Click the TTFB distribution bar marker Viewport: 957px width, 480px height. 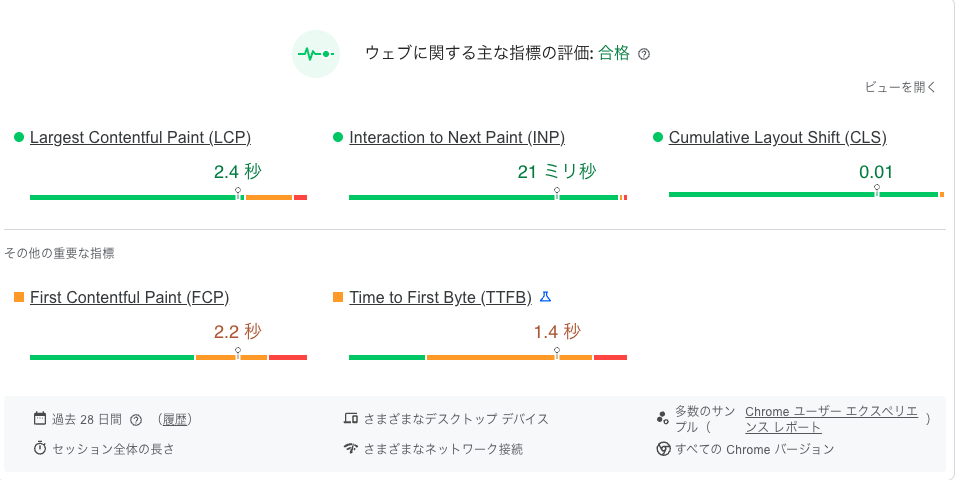click(556, 353)
